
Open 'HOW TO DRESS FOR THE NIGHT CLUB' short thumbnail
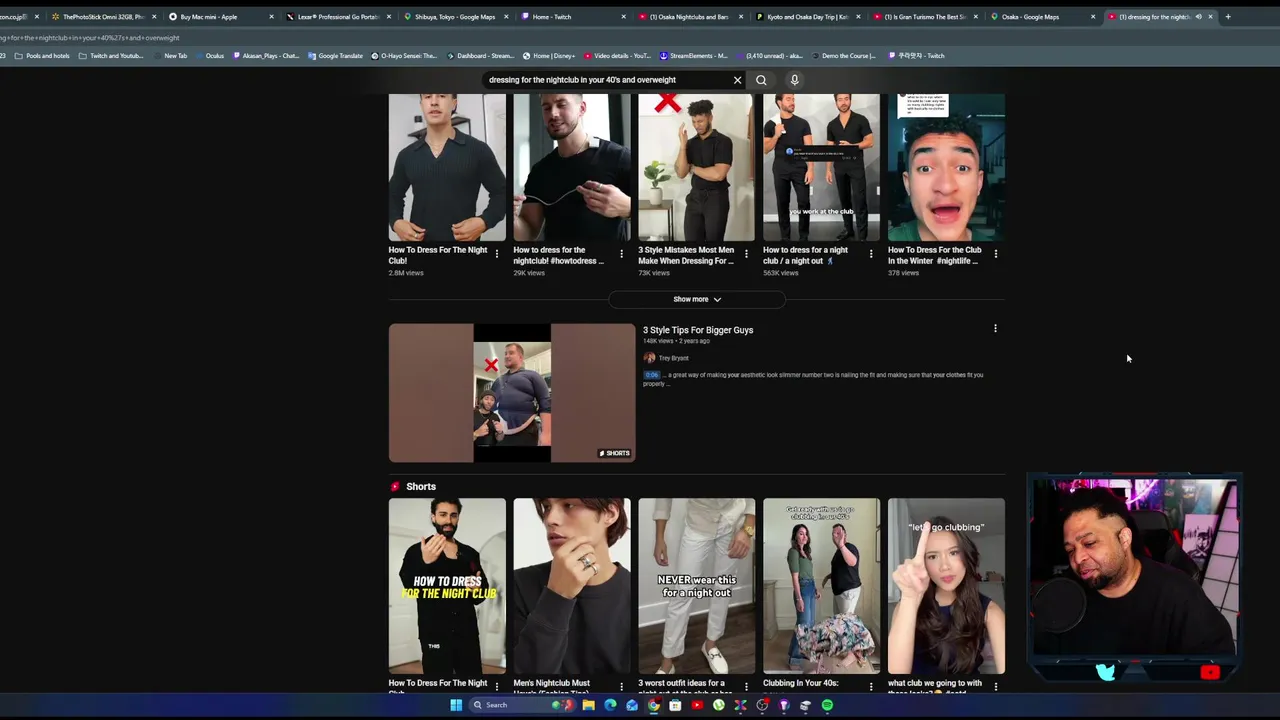click(447, 586)
